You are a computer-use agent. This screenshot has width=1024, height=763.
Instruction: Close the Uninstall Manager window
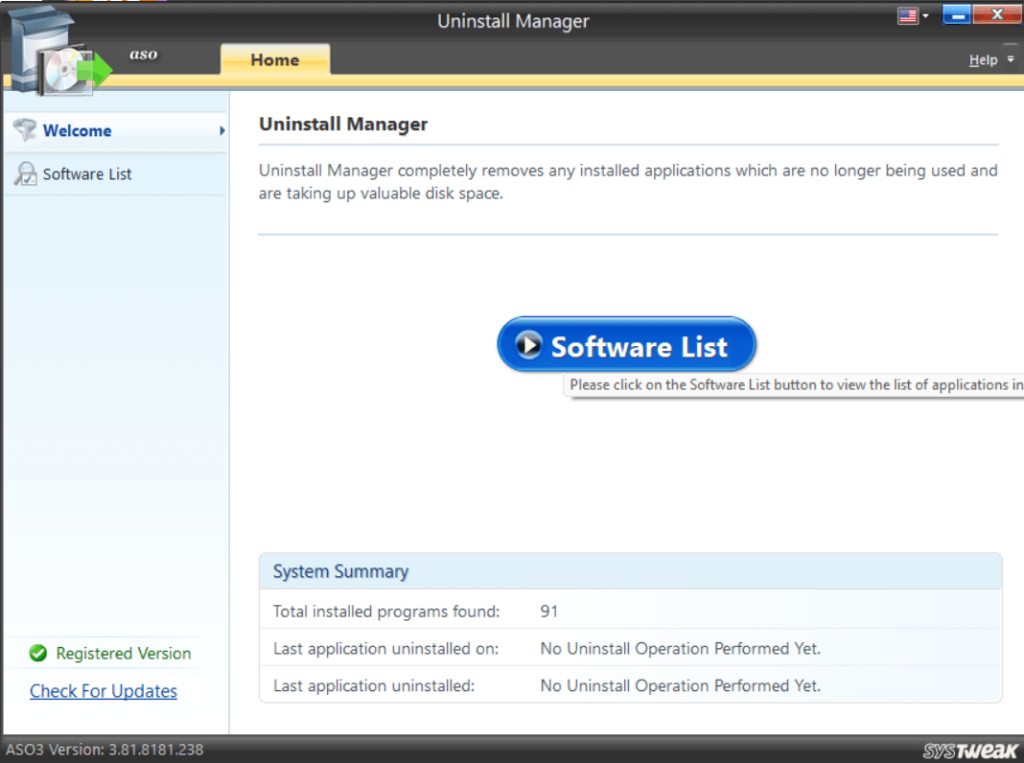pyautogui.click(x=996, y=16)
